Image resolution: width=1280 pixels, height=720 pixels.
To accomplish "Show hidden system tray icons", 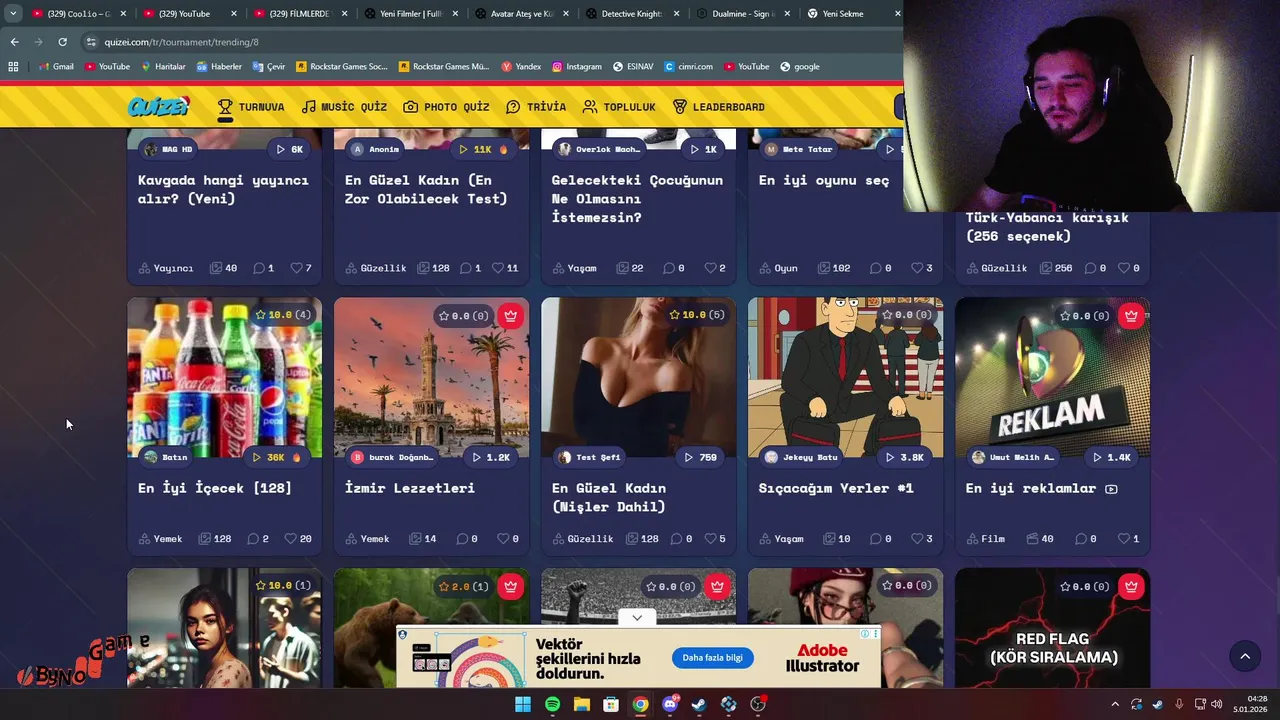I will pos(1115,704).
